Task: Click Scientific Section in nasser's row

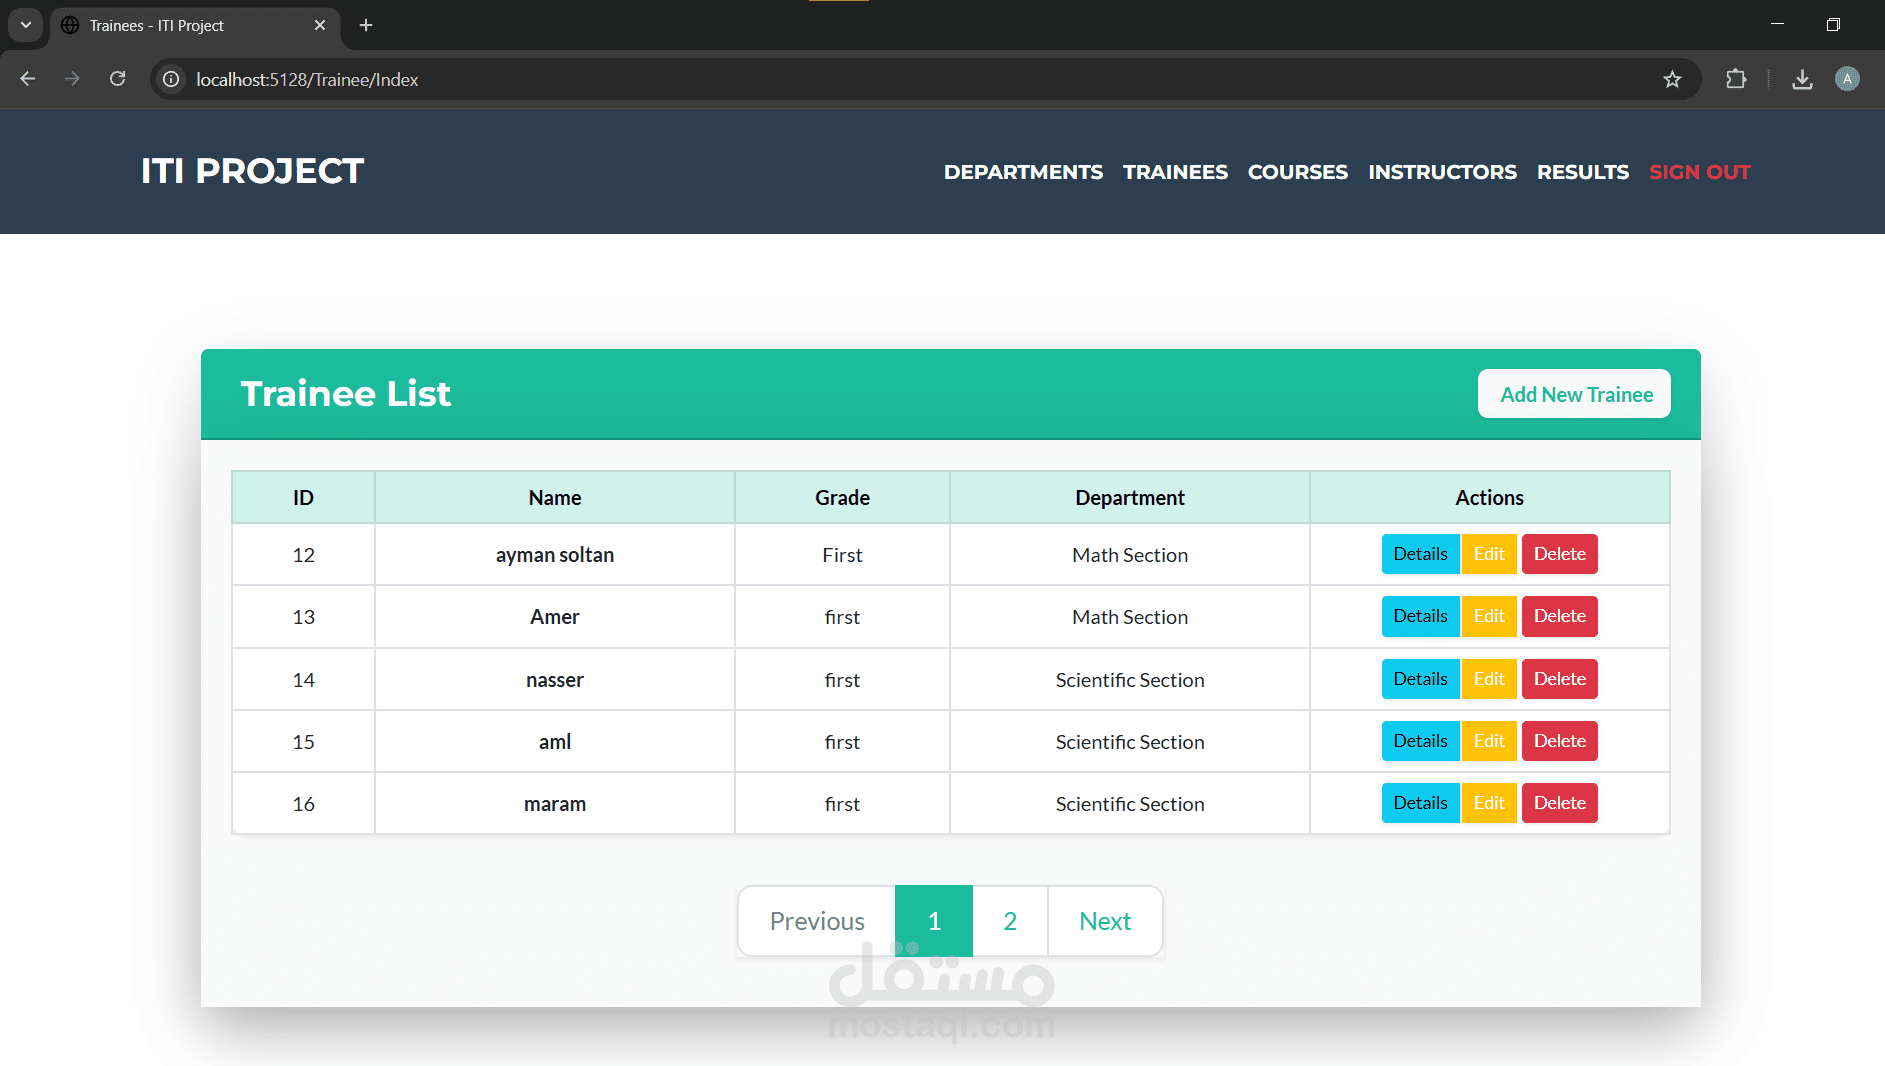Action: 1130,680
